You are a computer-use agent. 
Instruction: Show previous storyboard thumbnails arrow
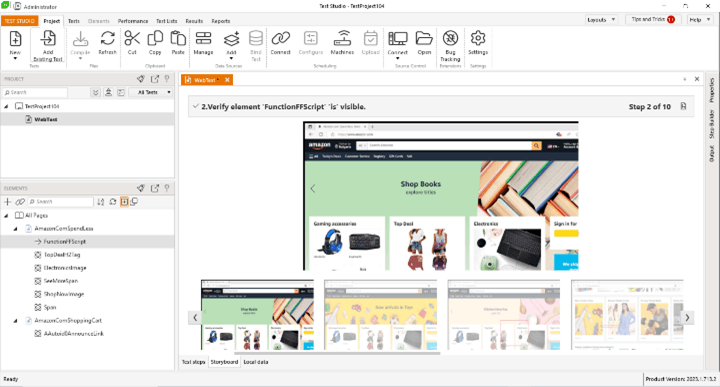(x=195, y=317)
